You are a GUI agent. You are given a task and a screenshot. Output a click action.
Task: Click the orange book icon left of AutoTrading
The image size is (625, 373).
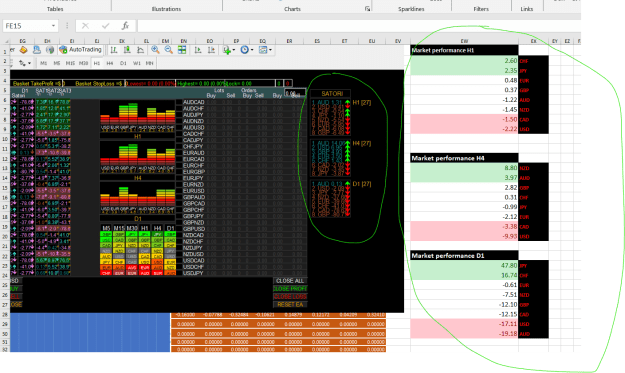coord(23,50)
